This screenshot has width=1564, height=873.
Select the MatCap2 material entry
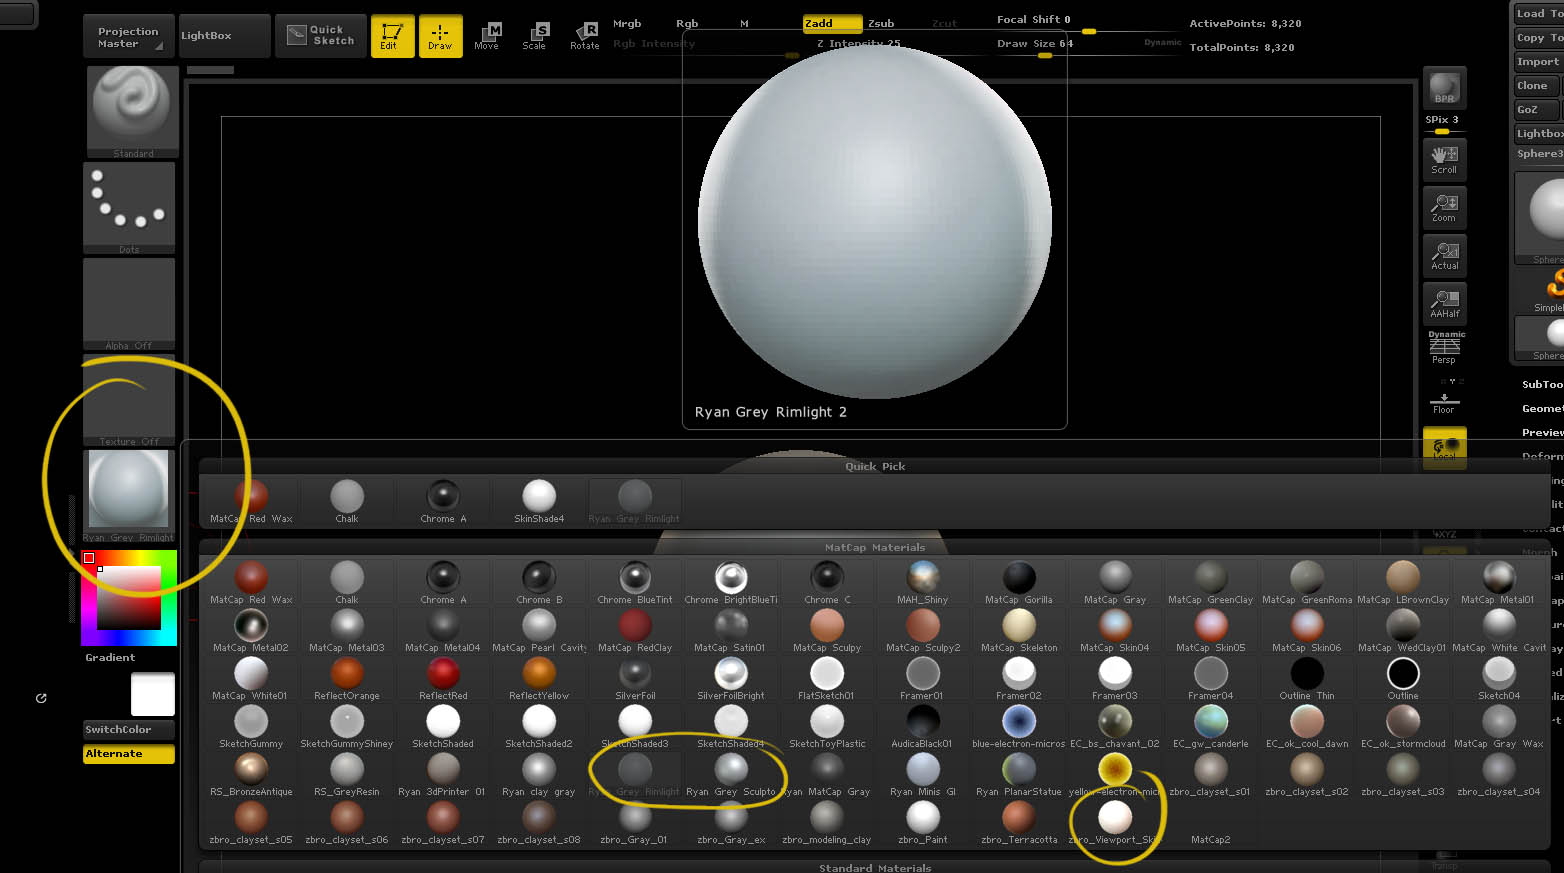(x=1211, y=822)
